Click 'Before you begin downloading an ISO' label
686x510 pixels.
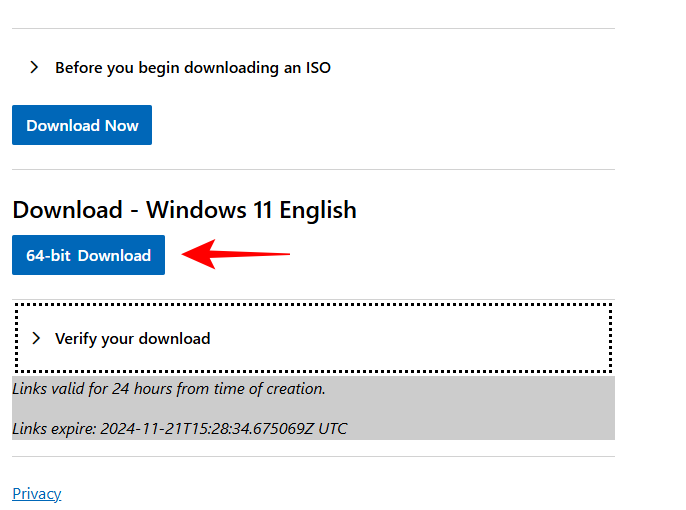pos(192,68)
